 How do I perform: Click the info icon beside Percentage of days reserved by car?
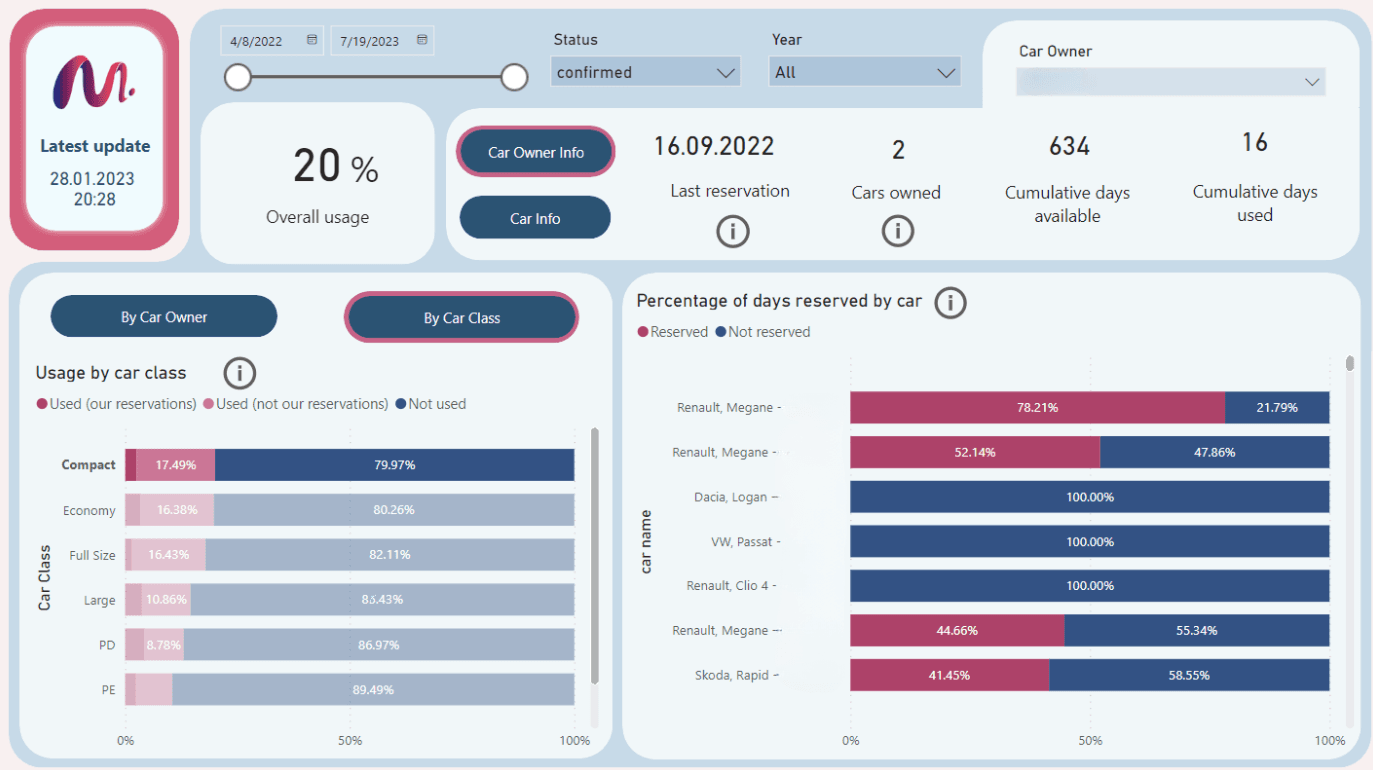pos(950,302)
